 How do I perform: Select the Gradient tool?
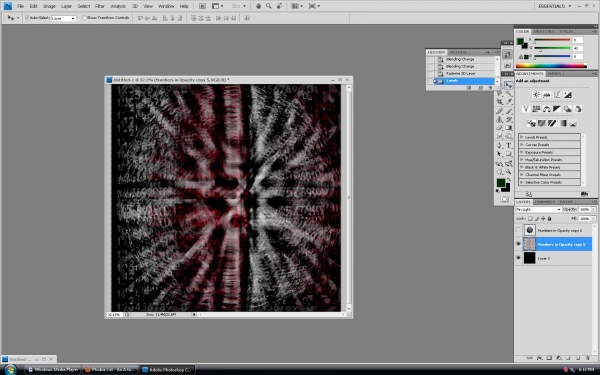tap(509, 128)
